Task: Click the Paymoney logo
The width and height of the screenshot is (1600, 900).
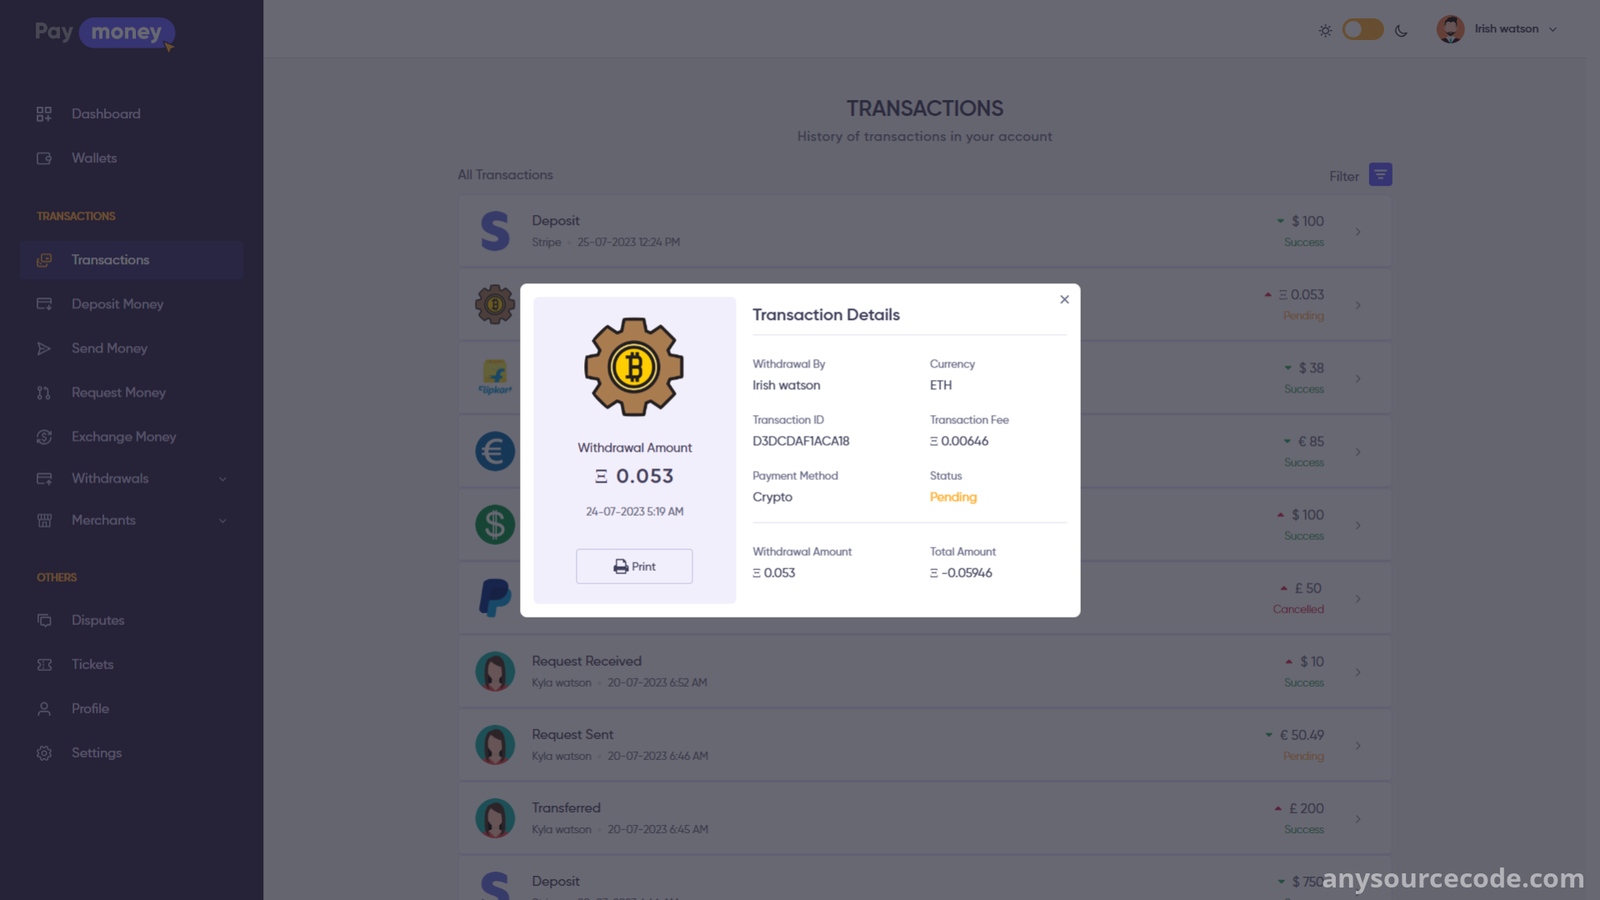Action: (105, 33)
